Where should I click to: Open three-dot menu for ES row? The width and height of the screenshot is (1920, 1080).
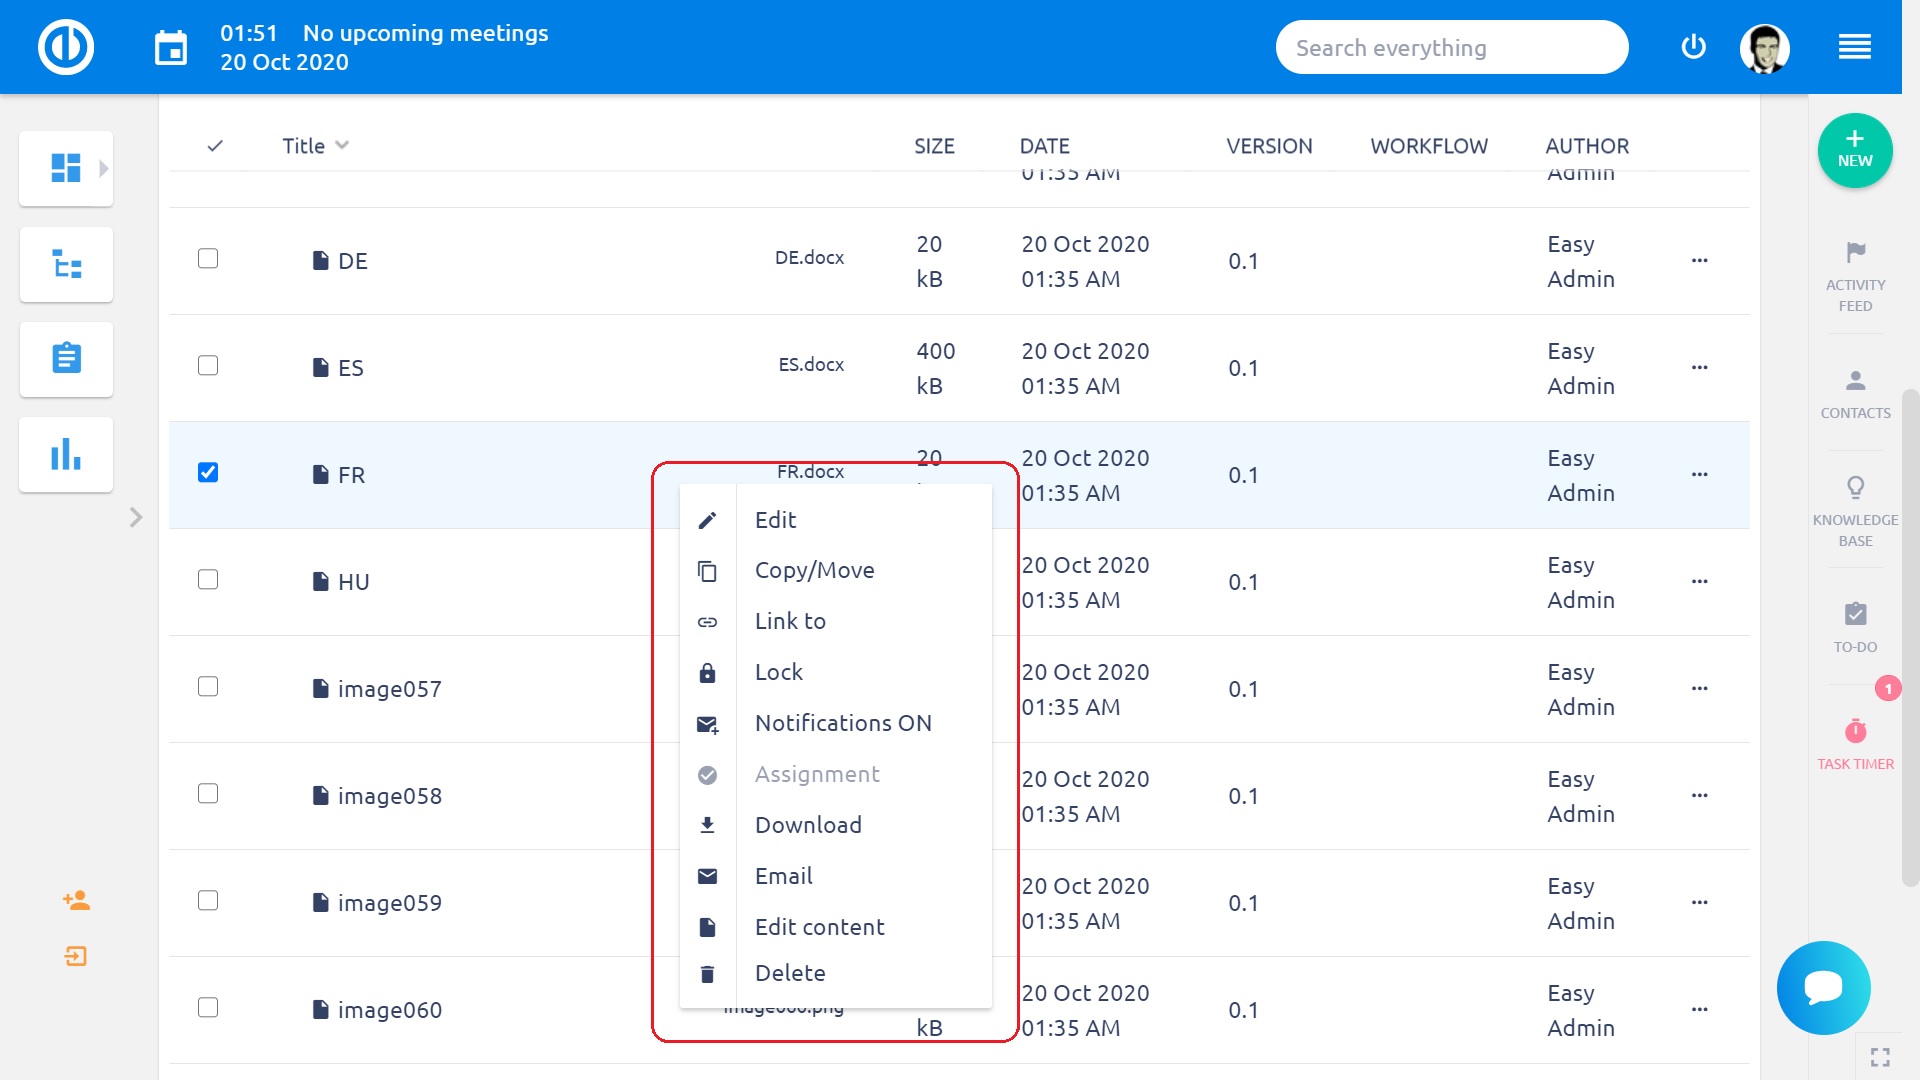pyautogui.click(x=1699, y=367)
